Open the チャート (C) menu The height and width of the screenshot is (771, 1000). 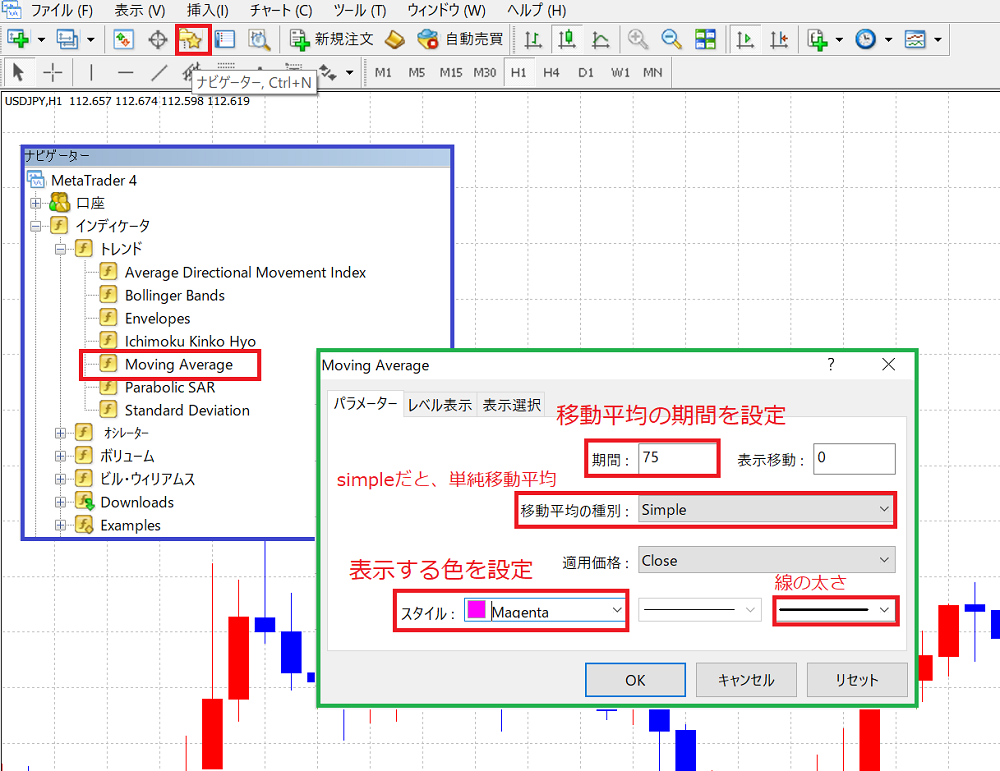click(x=281, y=10)
